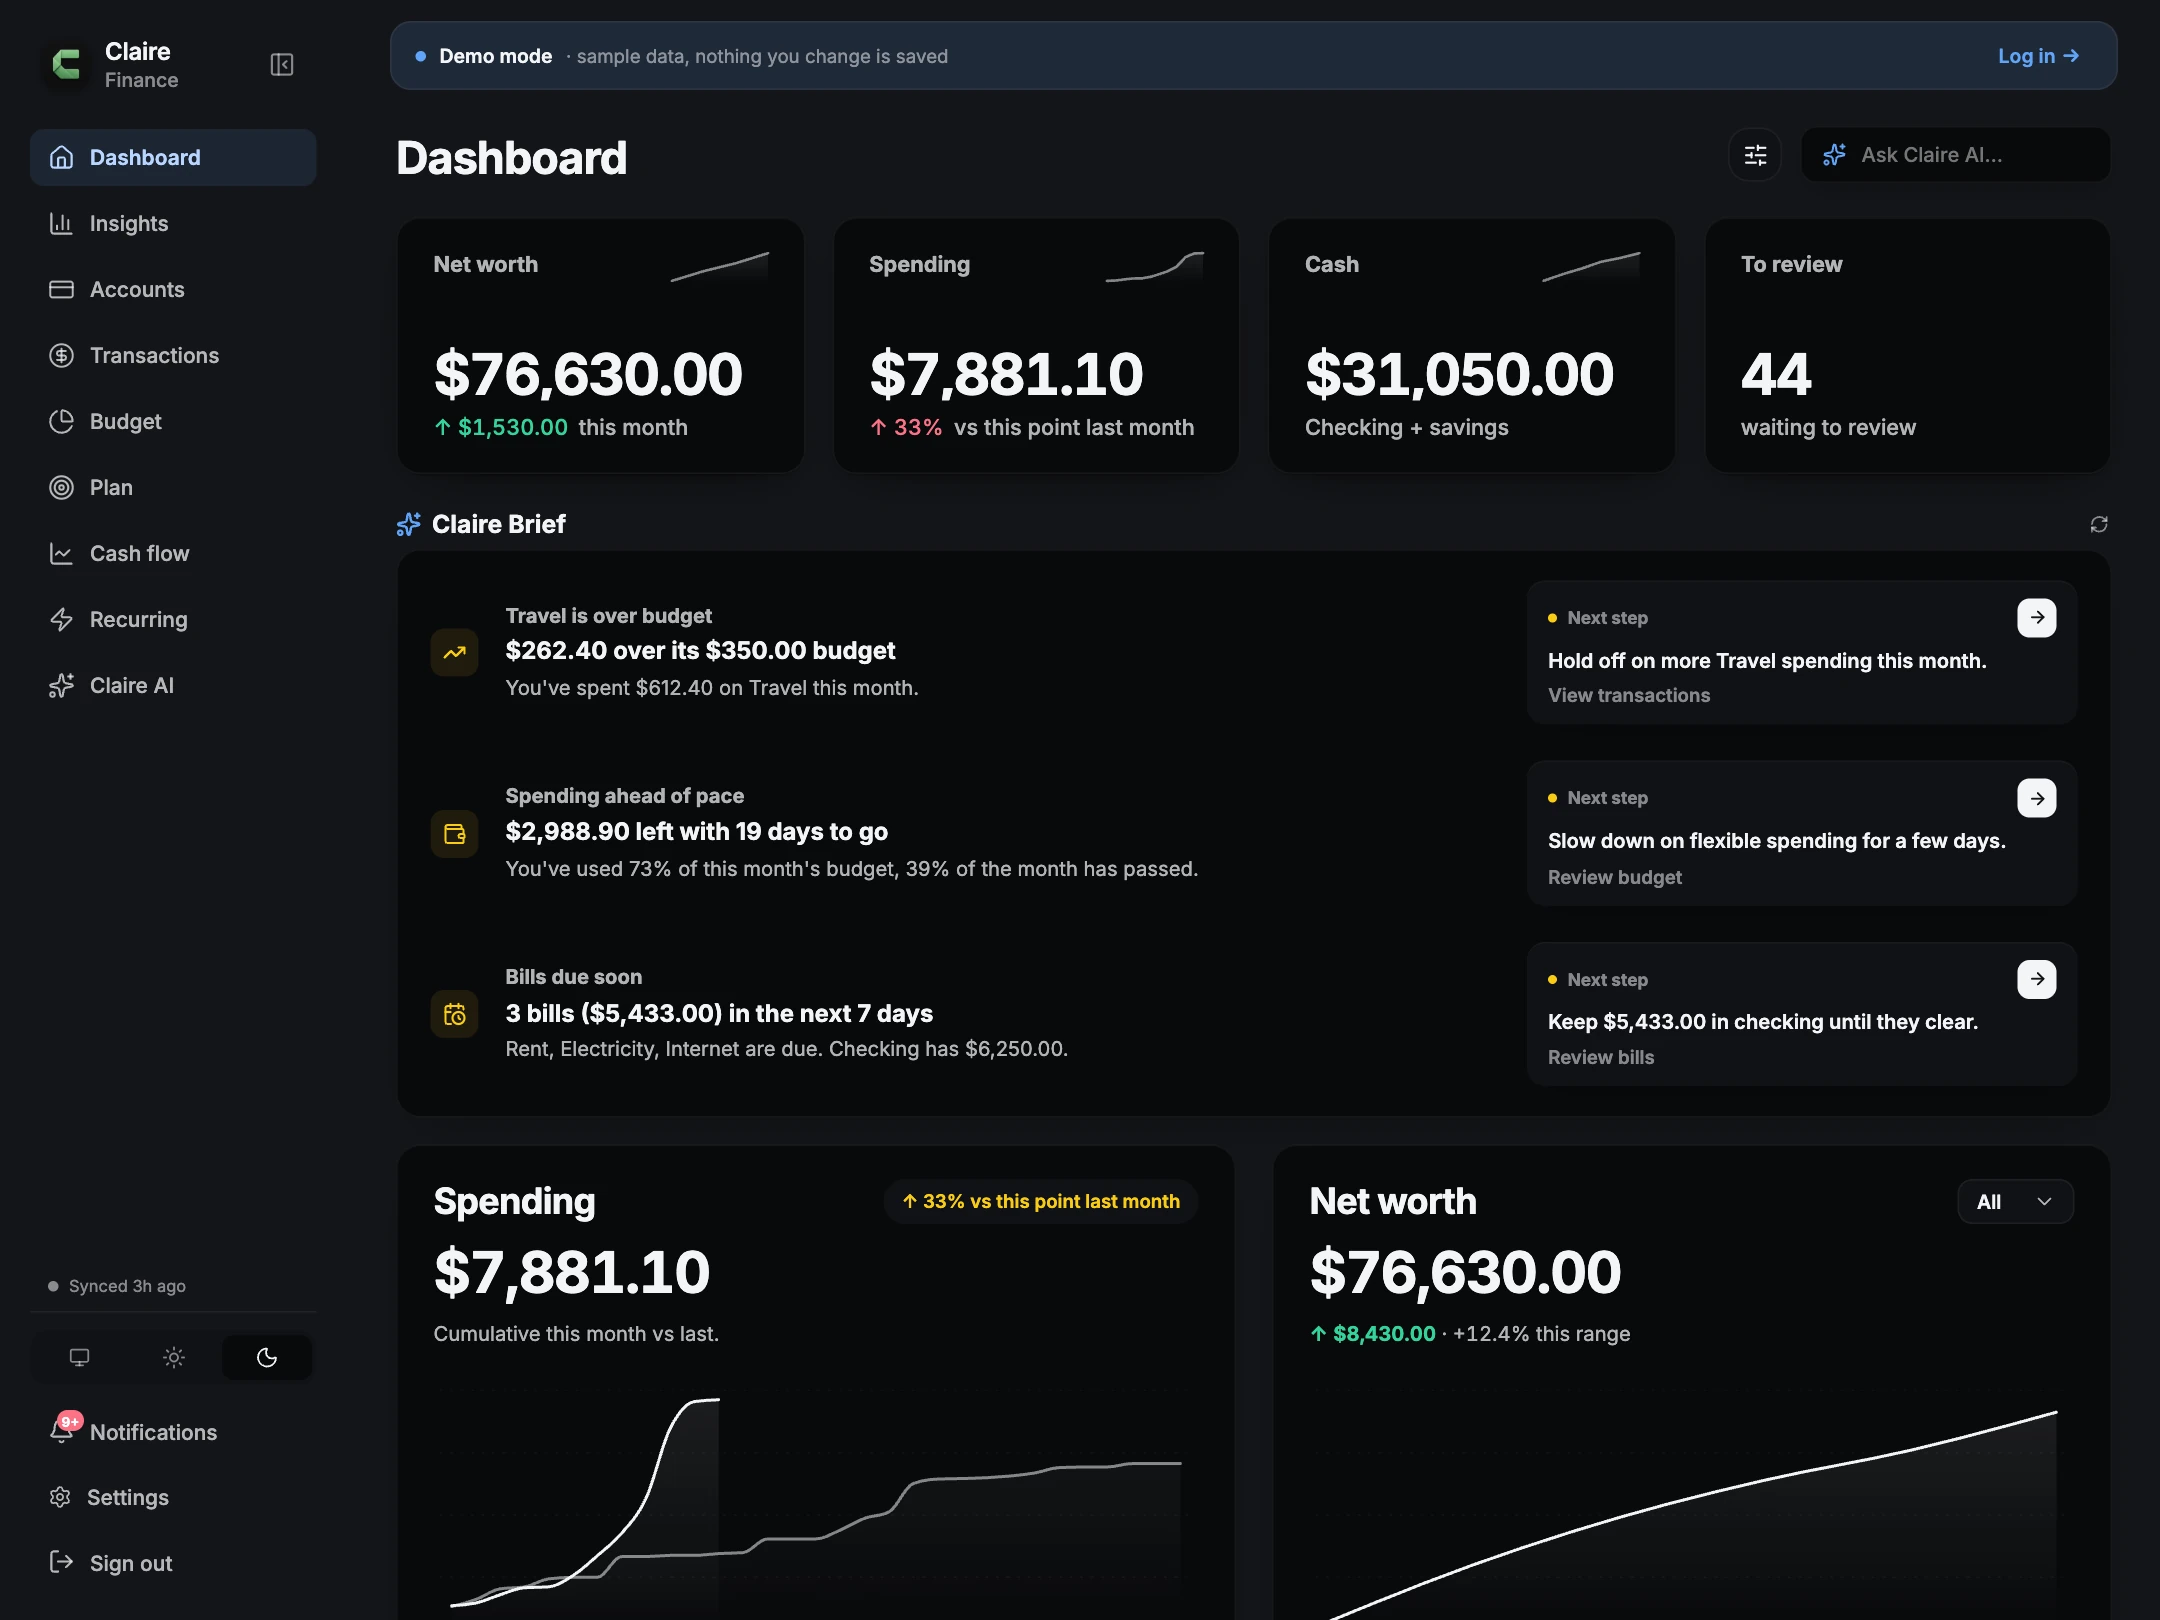Open dashboard customize sliders icon

tap(1755, 155)
